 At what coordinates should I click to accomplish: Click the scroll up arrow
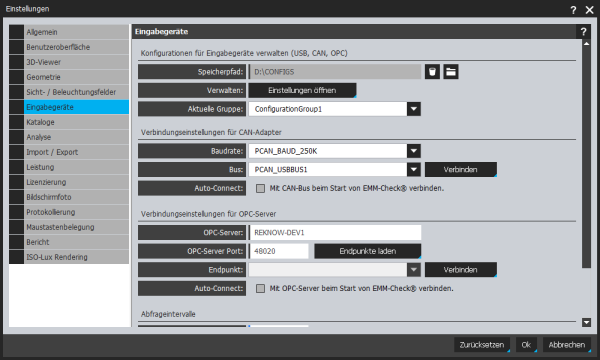click(586, 44)
